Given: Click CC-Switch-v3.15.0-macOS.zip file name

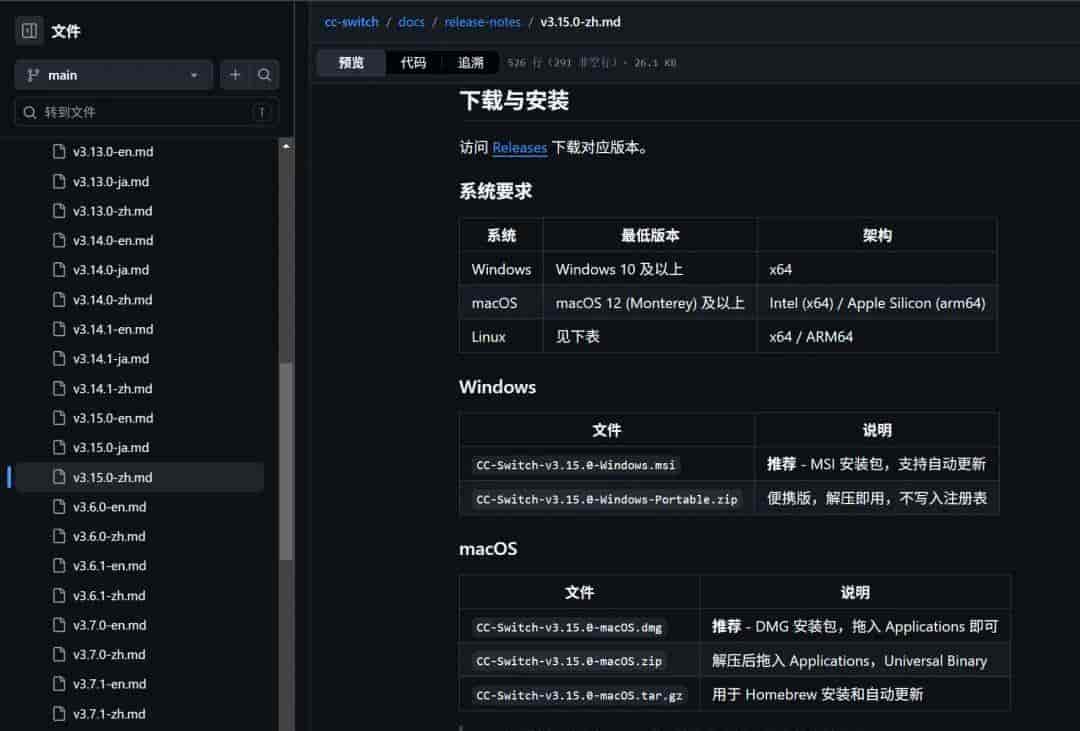Looking at the screenshot, I should pyautogui.click(x=569, y=661).
